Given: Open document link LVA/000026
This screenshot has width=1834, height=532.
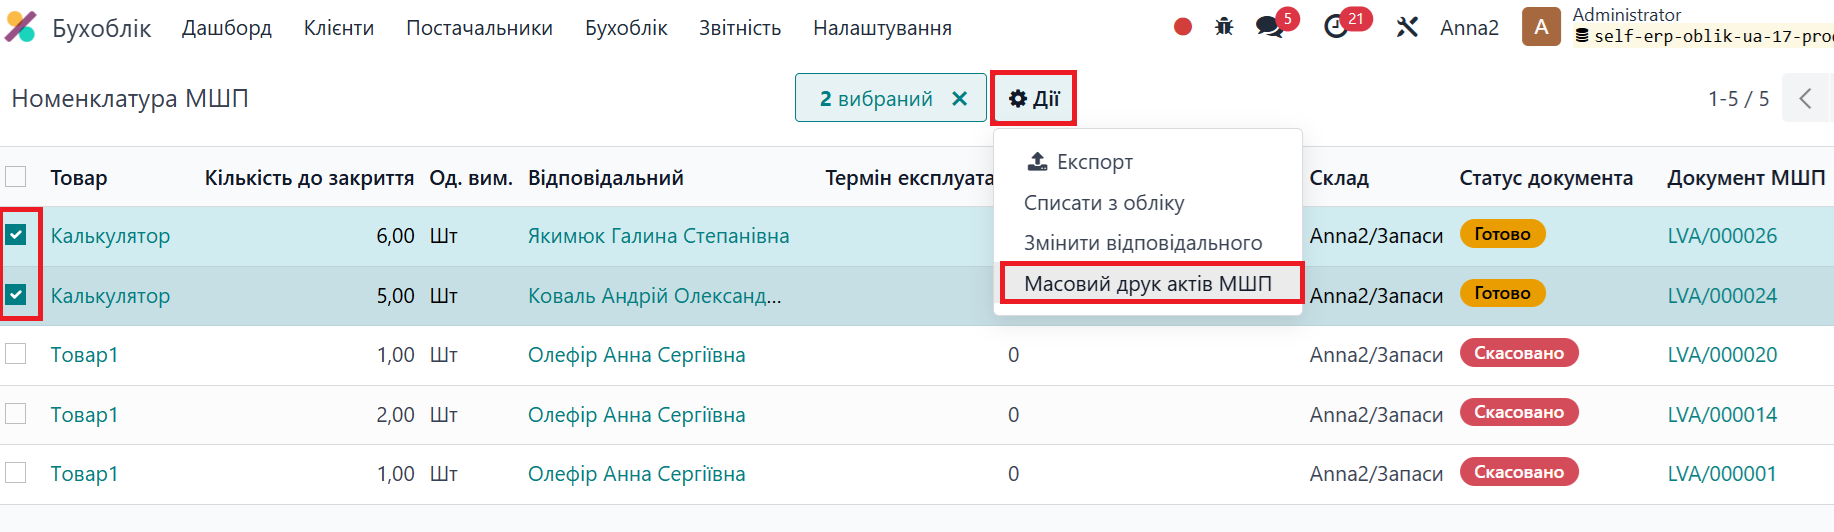Looking at the screenshot, I should coord(1722,236).
